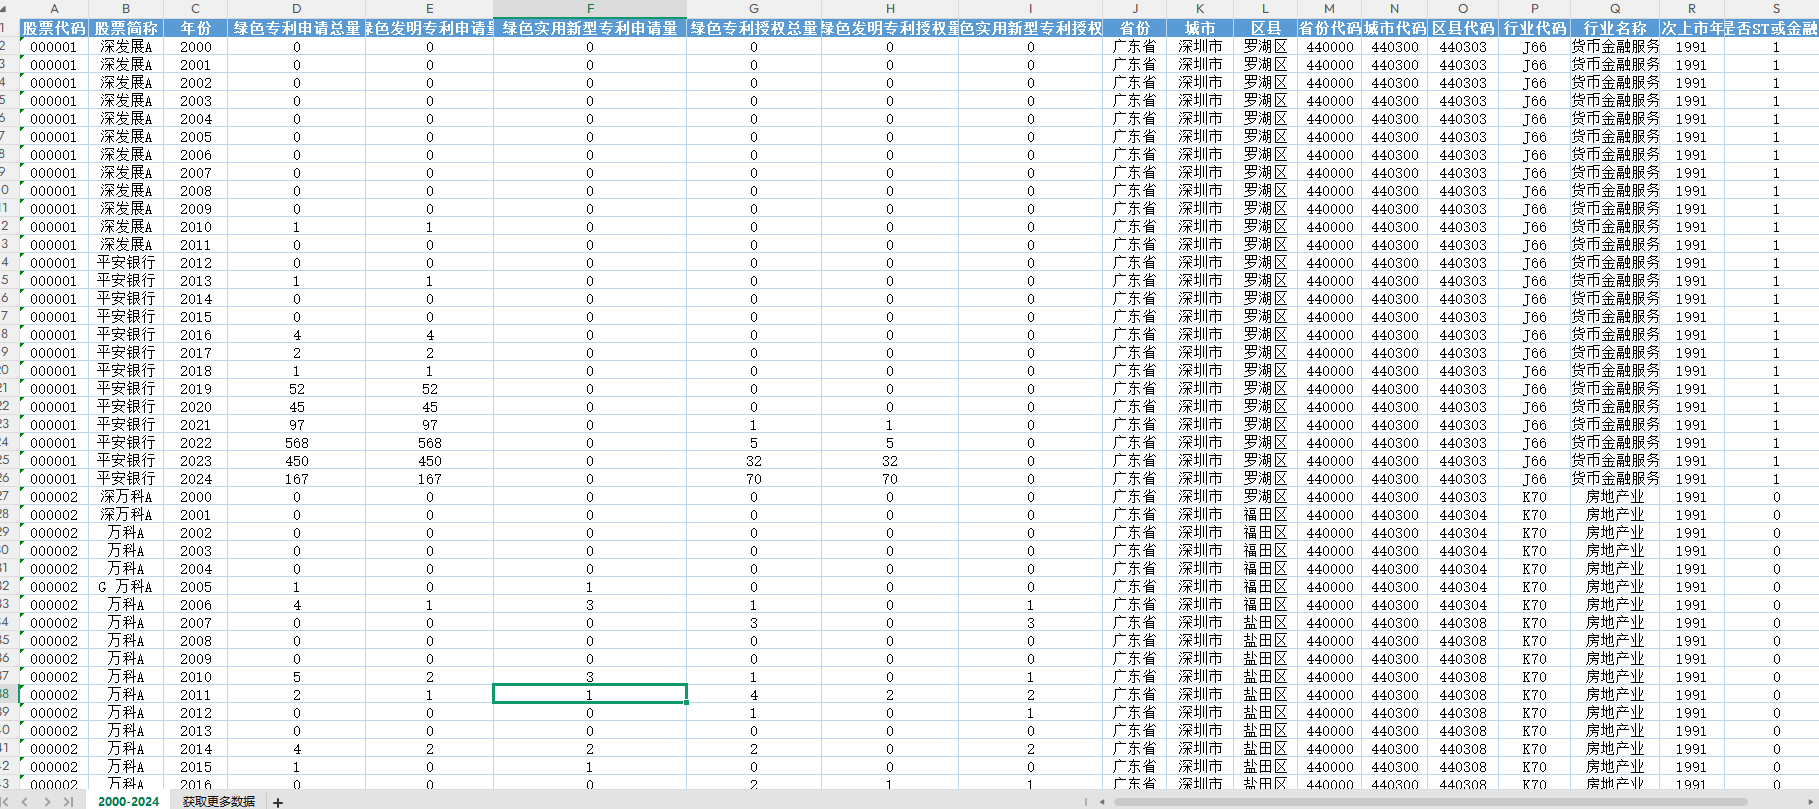Select column Q by its header
The height and width of the screenshot is (809, 1819).
point(1615,9)
